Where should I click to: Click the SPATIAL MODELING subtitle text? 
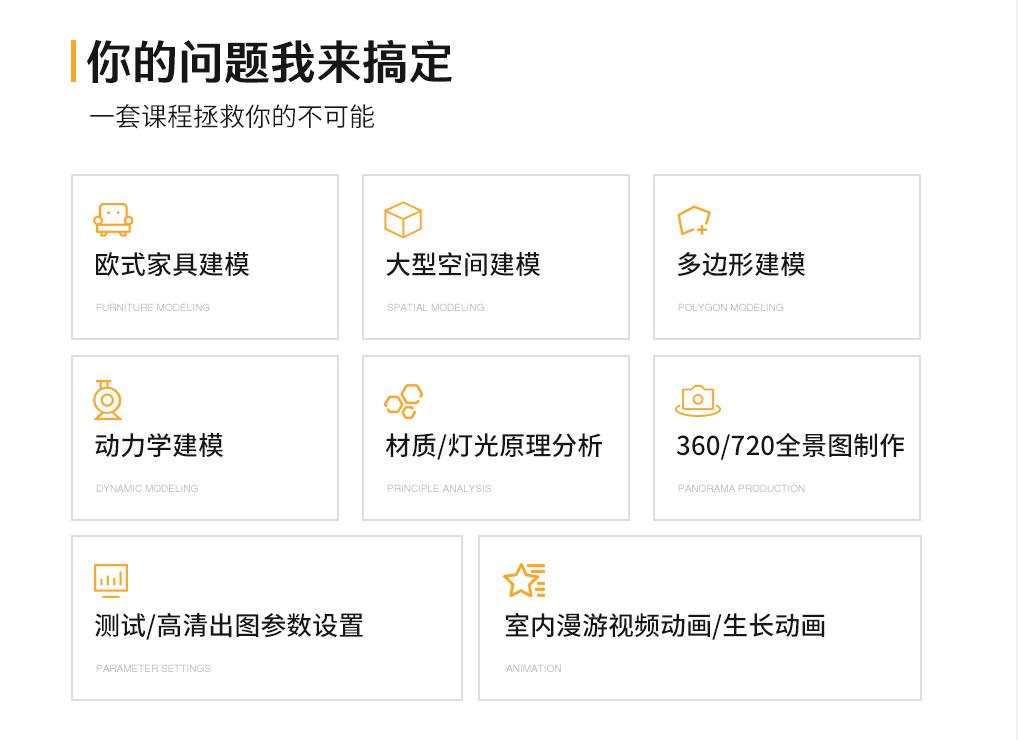coord(435,307)
